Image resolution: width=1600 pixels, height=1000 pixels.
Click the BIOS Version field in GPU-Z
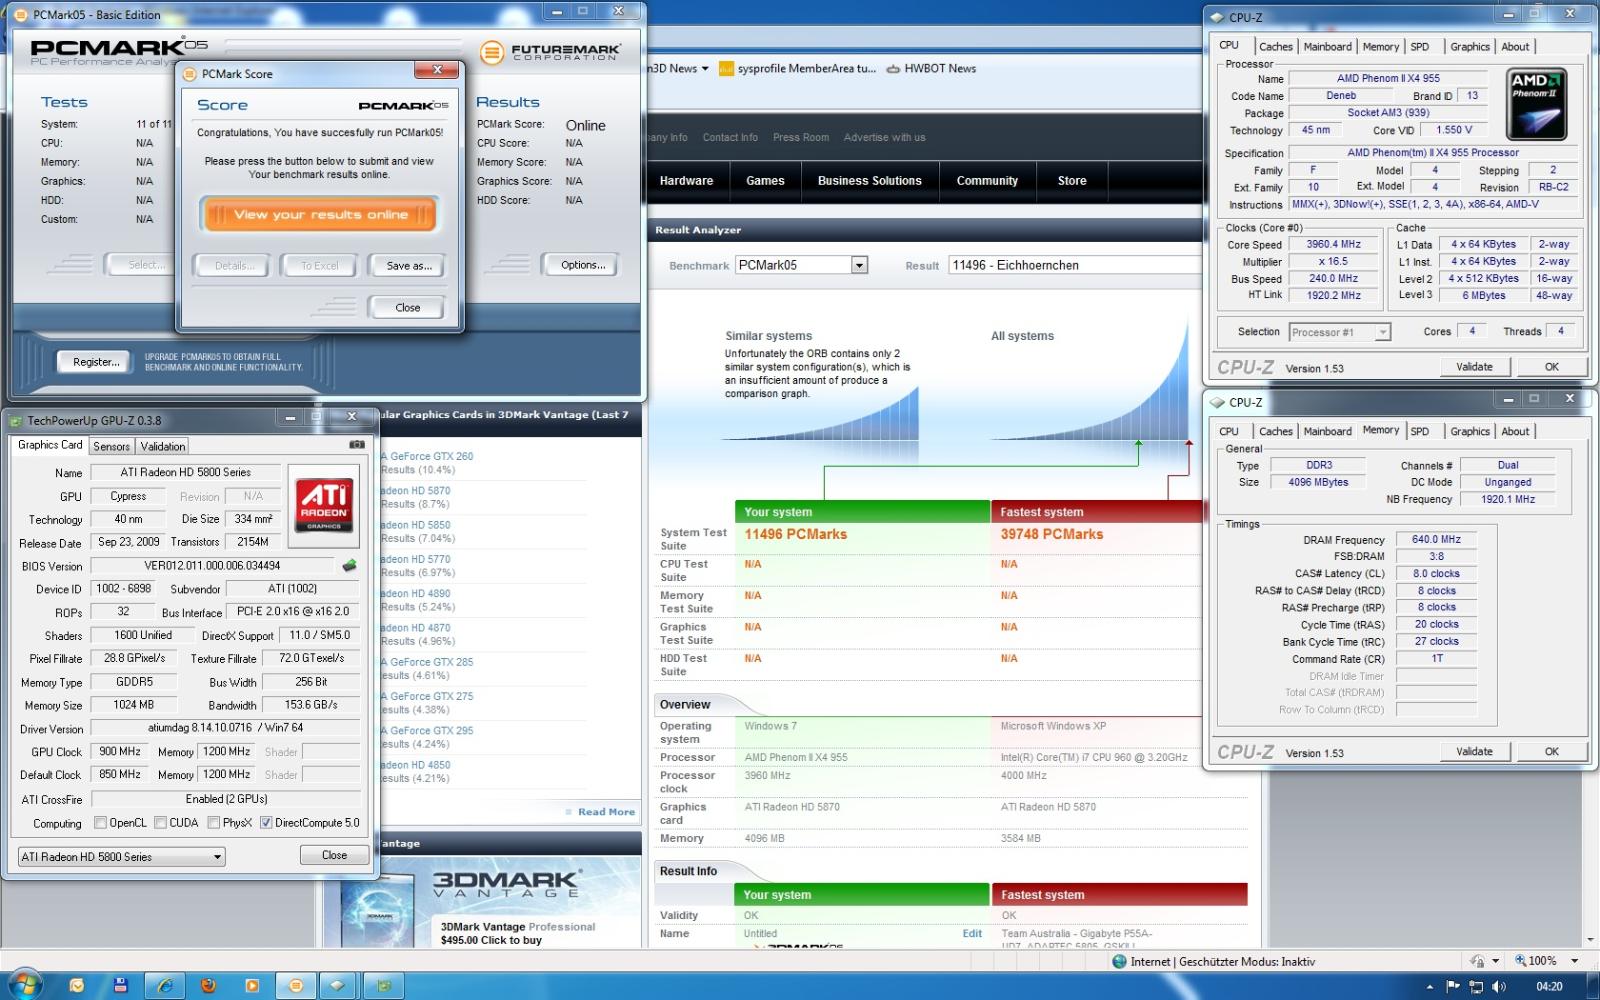click(213, 566)
